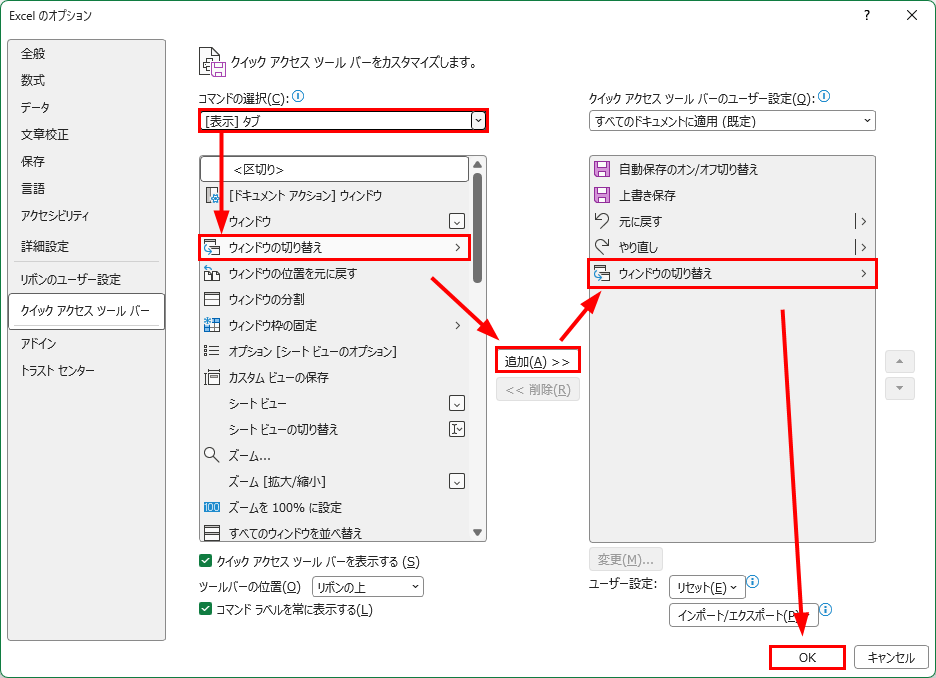
Task: Click the split window icon
Action: (x=212, y=299)
